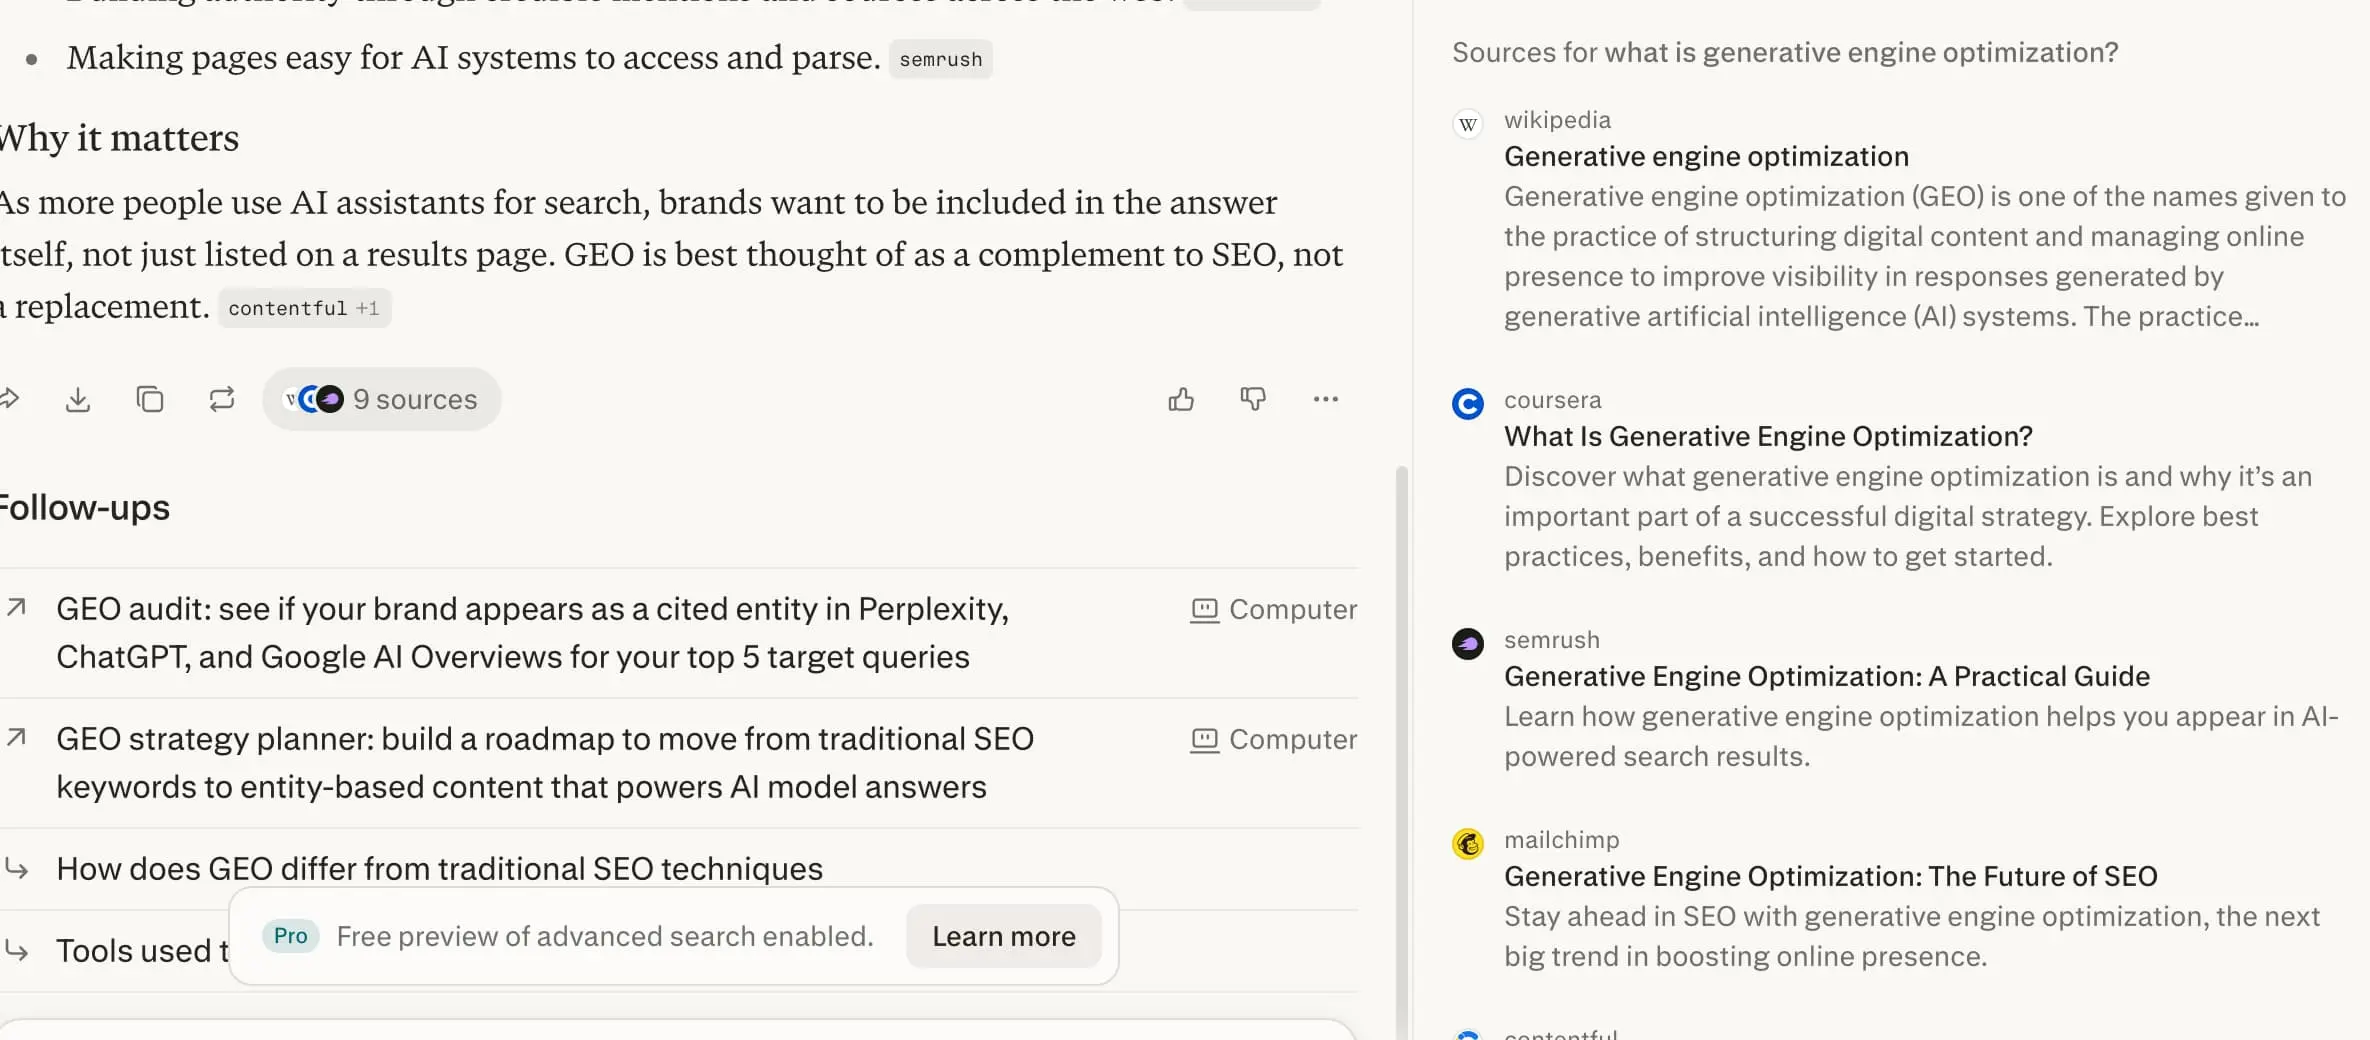Click the rewrite/regenerate icon
The image size is (2370, 1040).
point(222,399)
